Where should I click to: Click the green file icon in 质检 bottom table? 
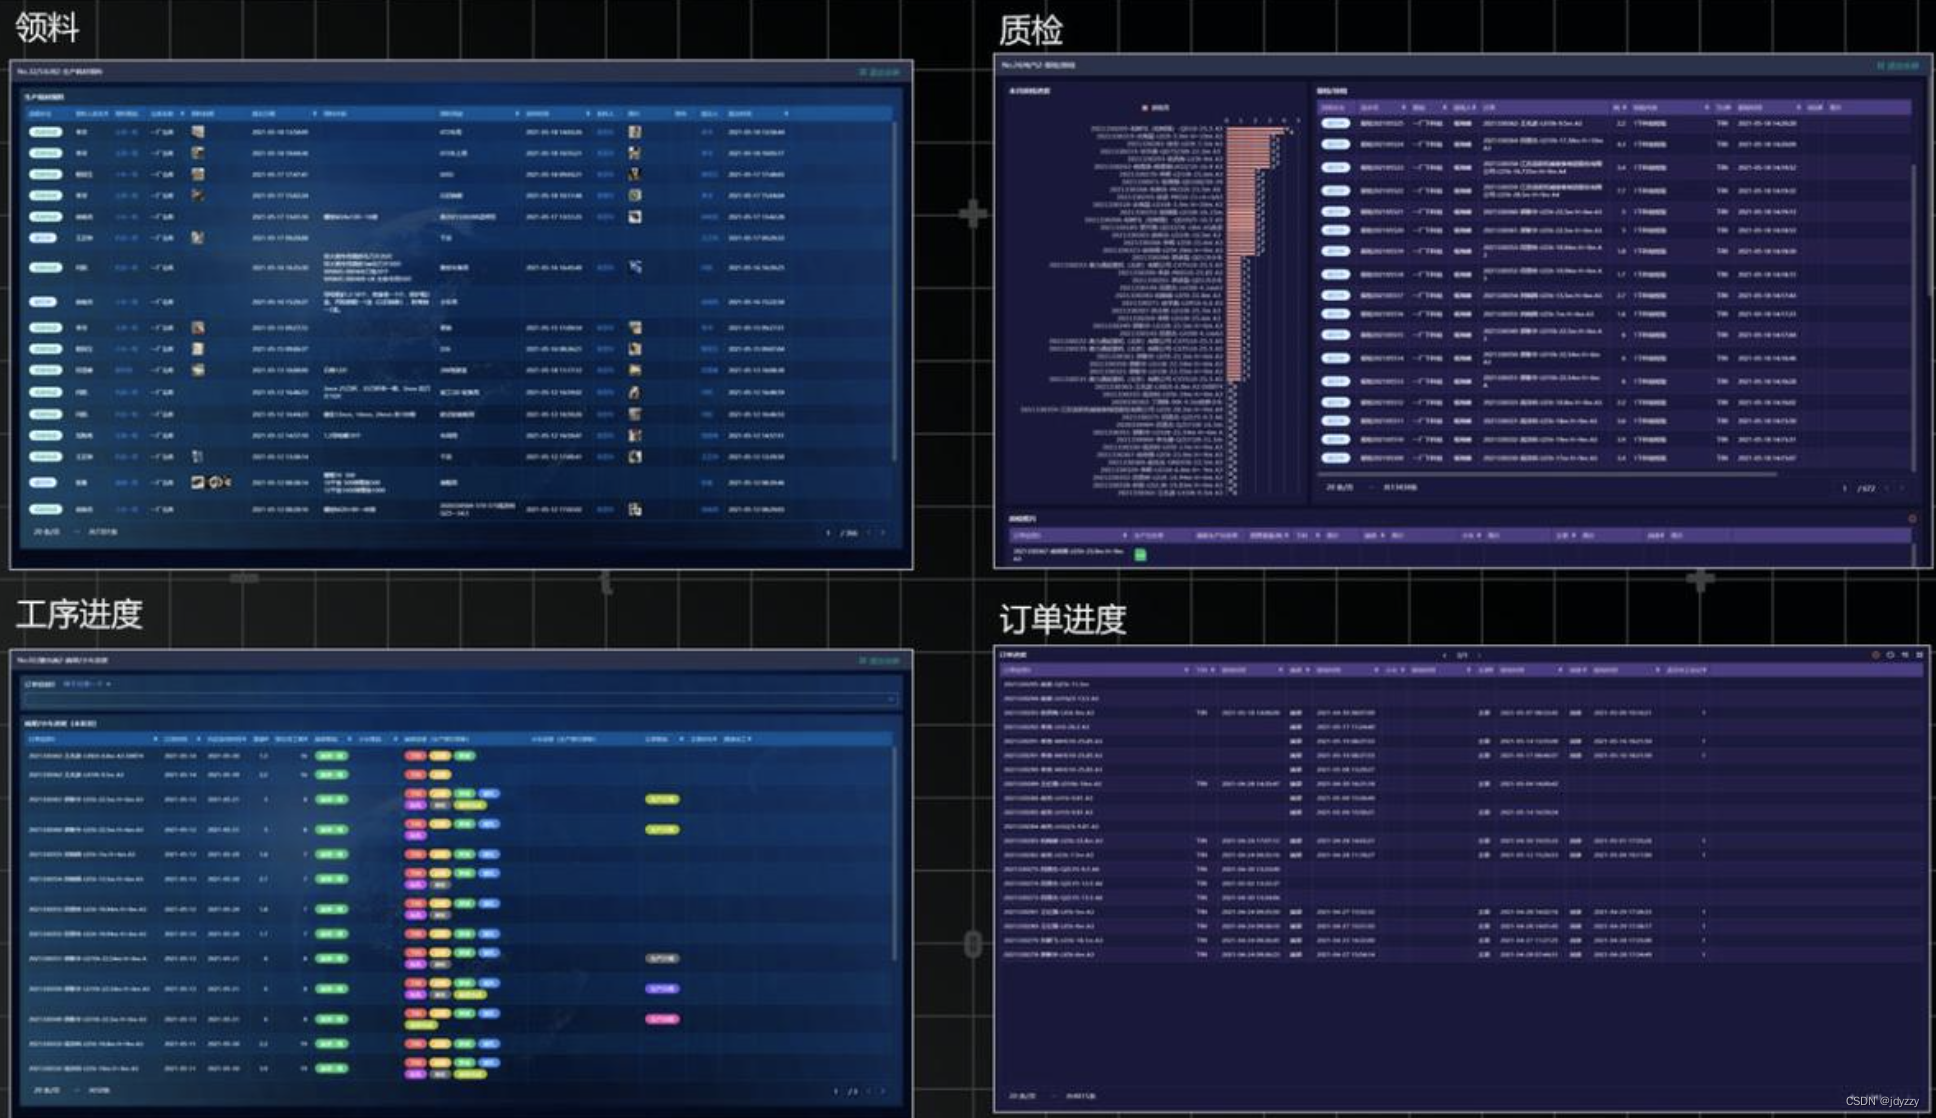click(1140, 554)
